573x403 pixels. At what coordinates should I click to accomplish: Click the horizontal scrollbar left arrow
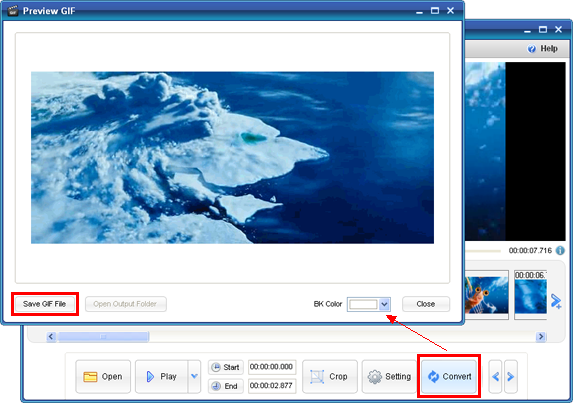coord(51,336)
